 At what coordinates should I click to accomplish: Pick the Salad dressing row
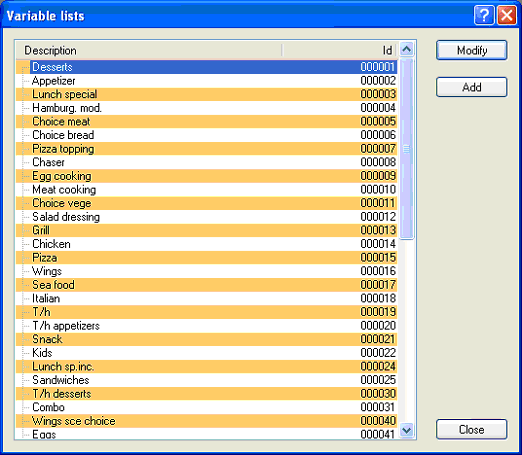[x=207, y=217]
